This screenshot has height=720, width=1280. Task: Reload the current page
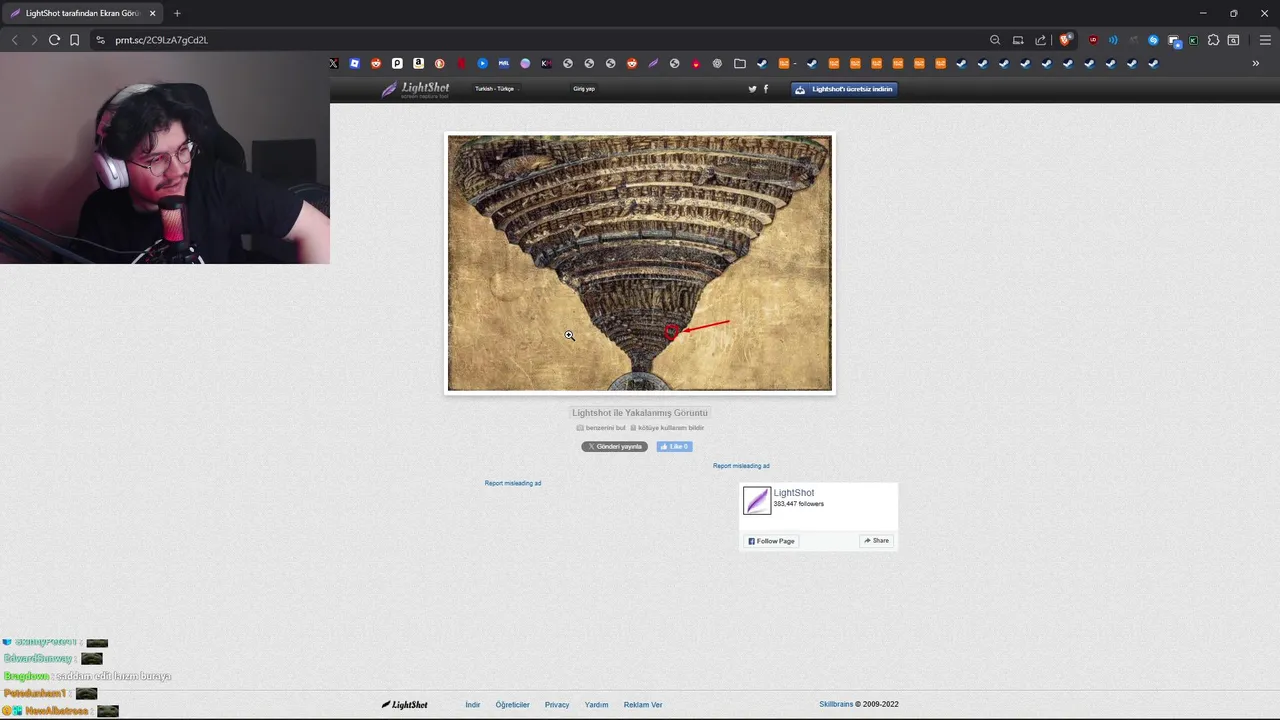(x=54, y=40)
